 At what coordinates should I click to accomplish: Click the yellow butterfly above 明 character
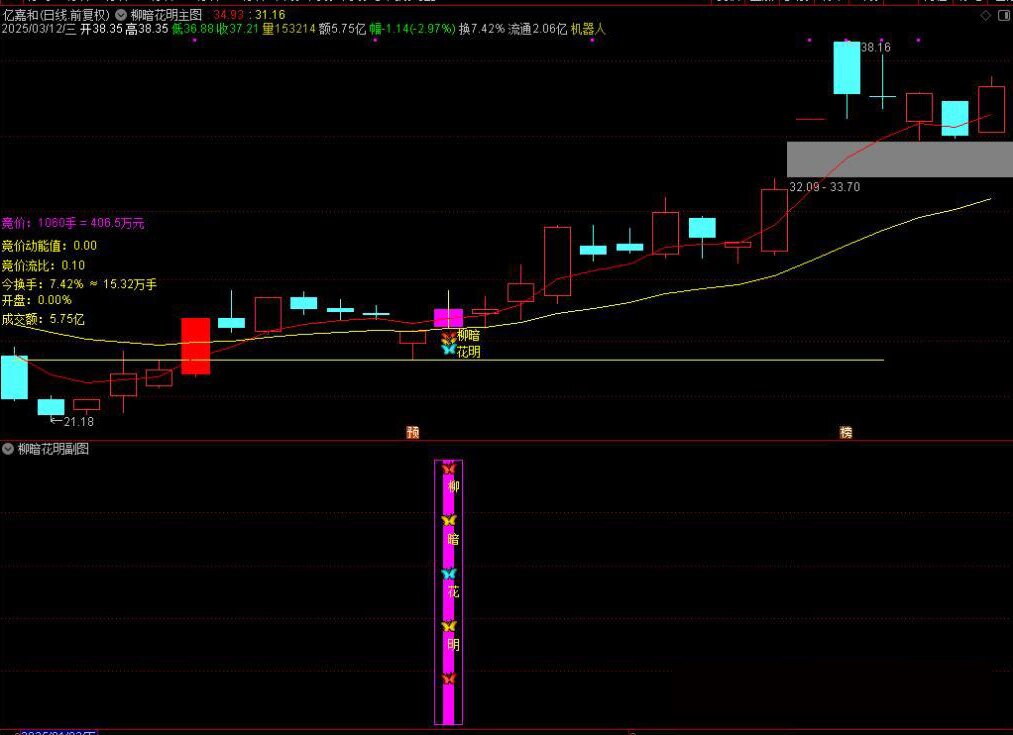[x=448, y=626]
